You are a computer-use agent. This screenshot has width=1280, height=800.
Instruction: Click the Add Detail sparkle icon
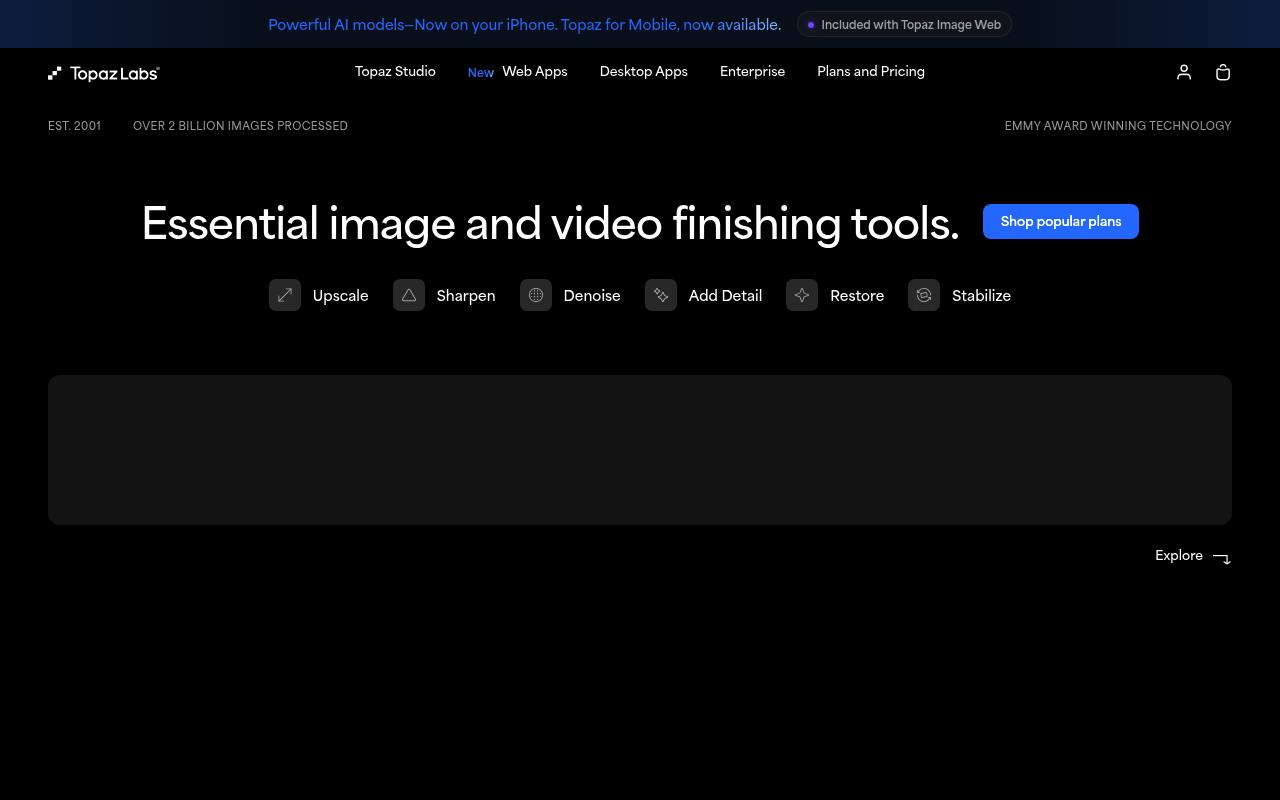(x=661, y=295)
